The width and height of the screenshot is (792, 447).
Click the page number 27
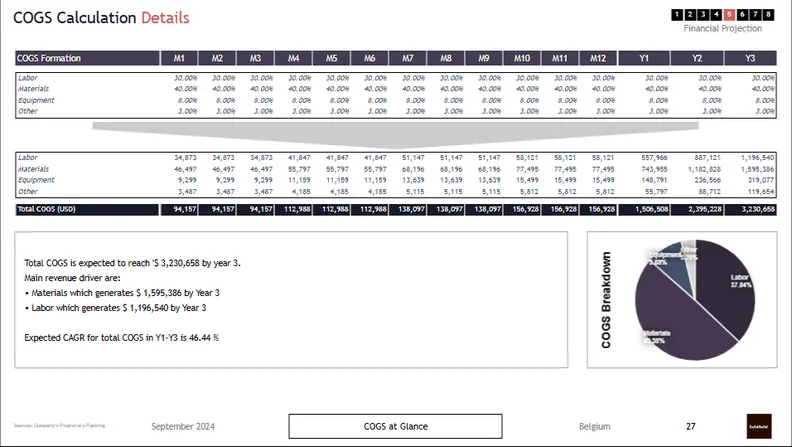point(690,427)
